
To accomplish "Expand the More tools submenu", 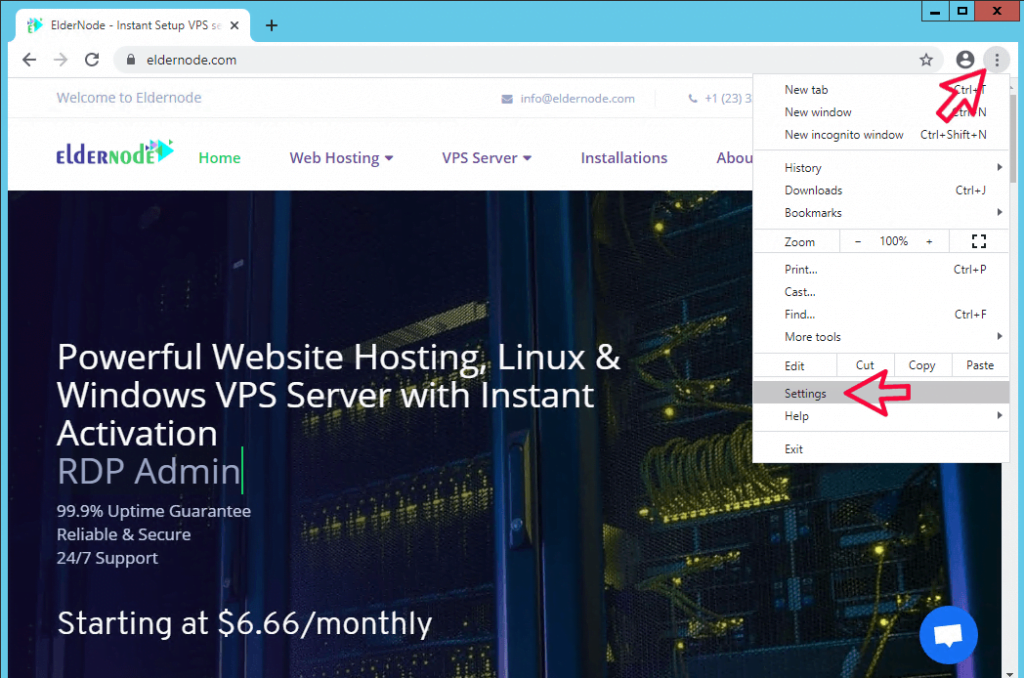I will pyautogui.click(x=812, y=337).
